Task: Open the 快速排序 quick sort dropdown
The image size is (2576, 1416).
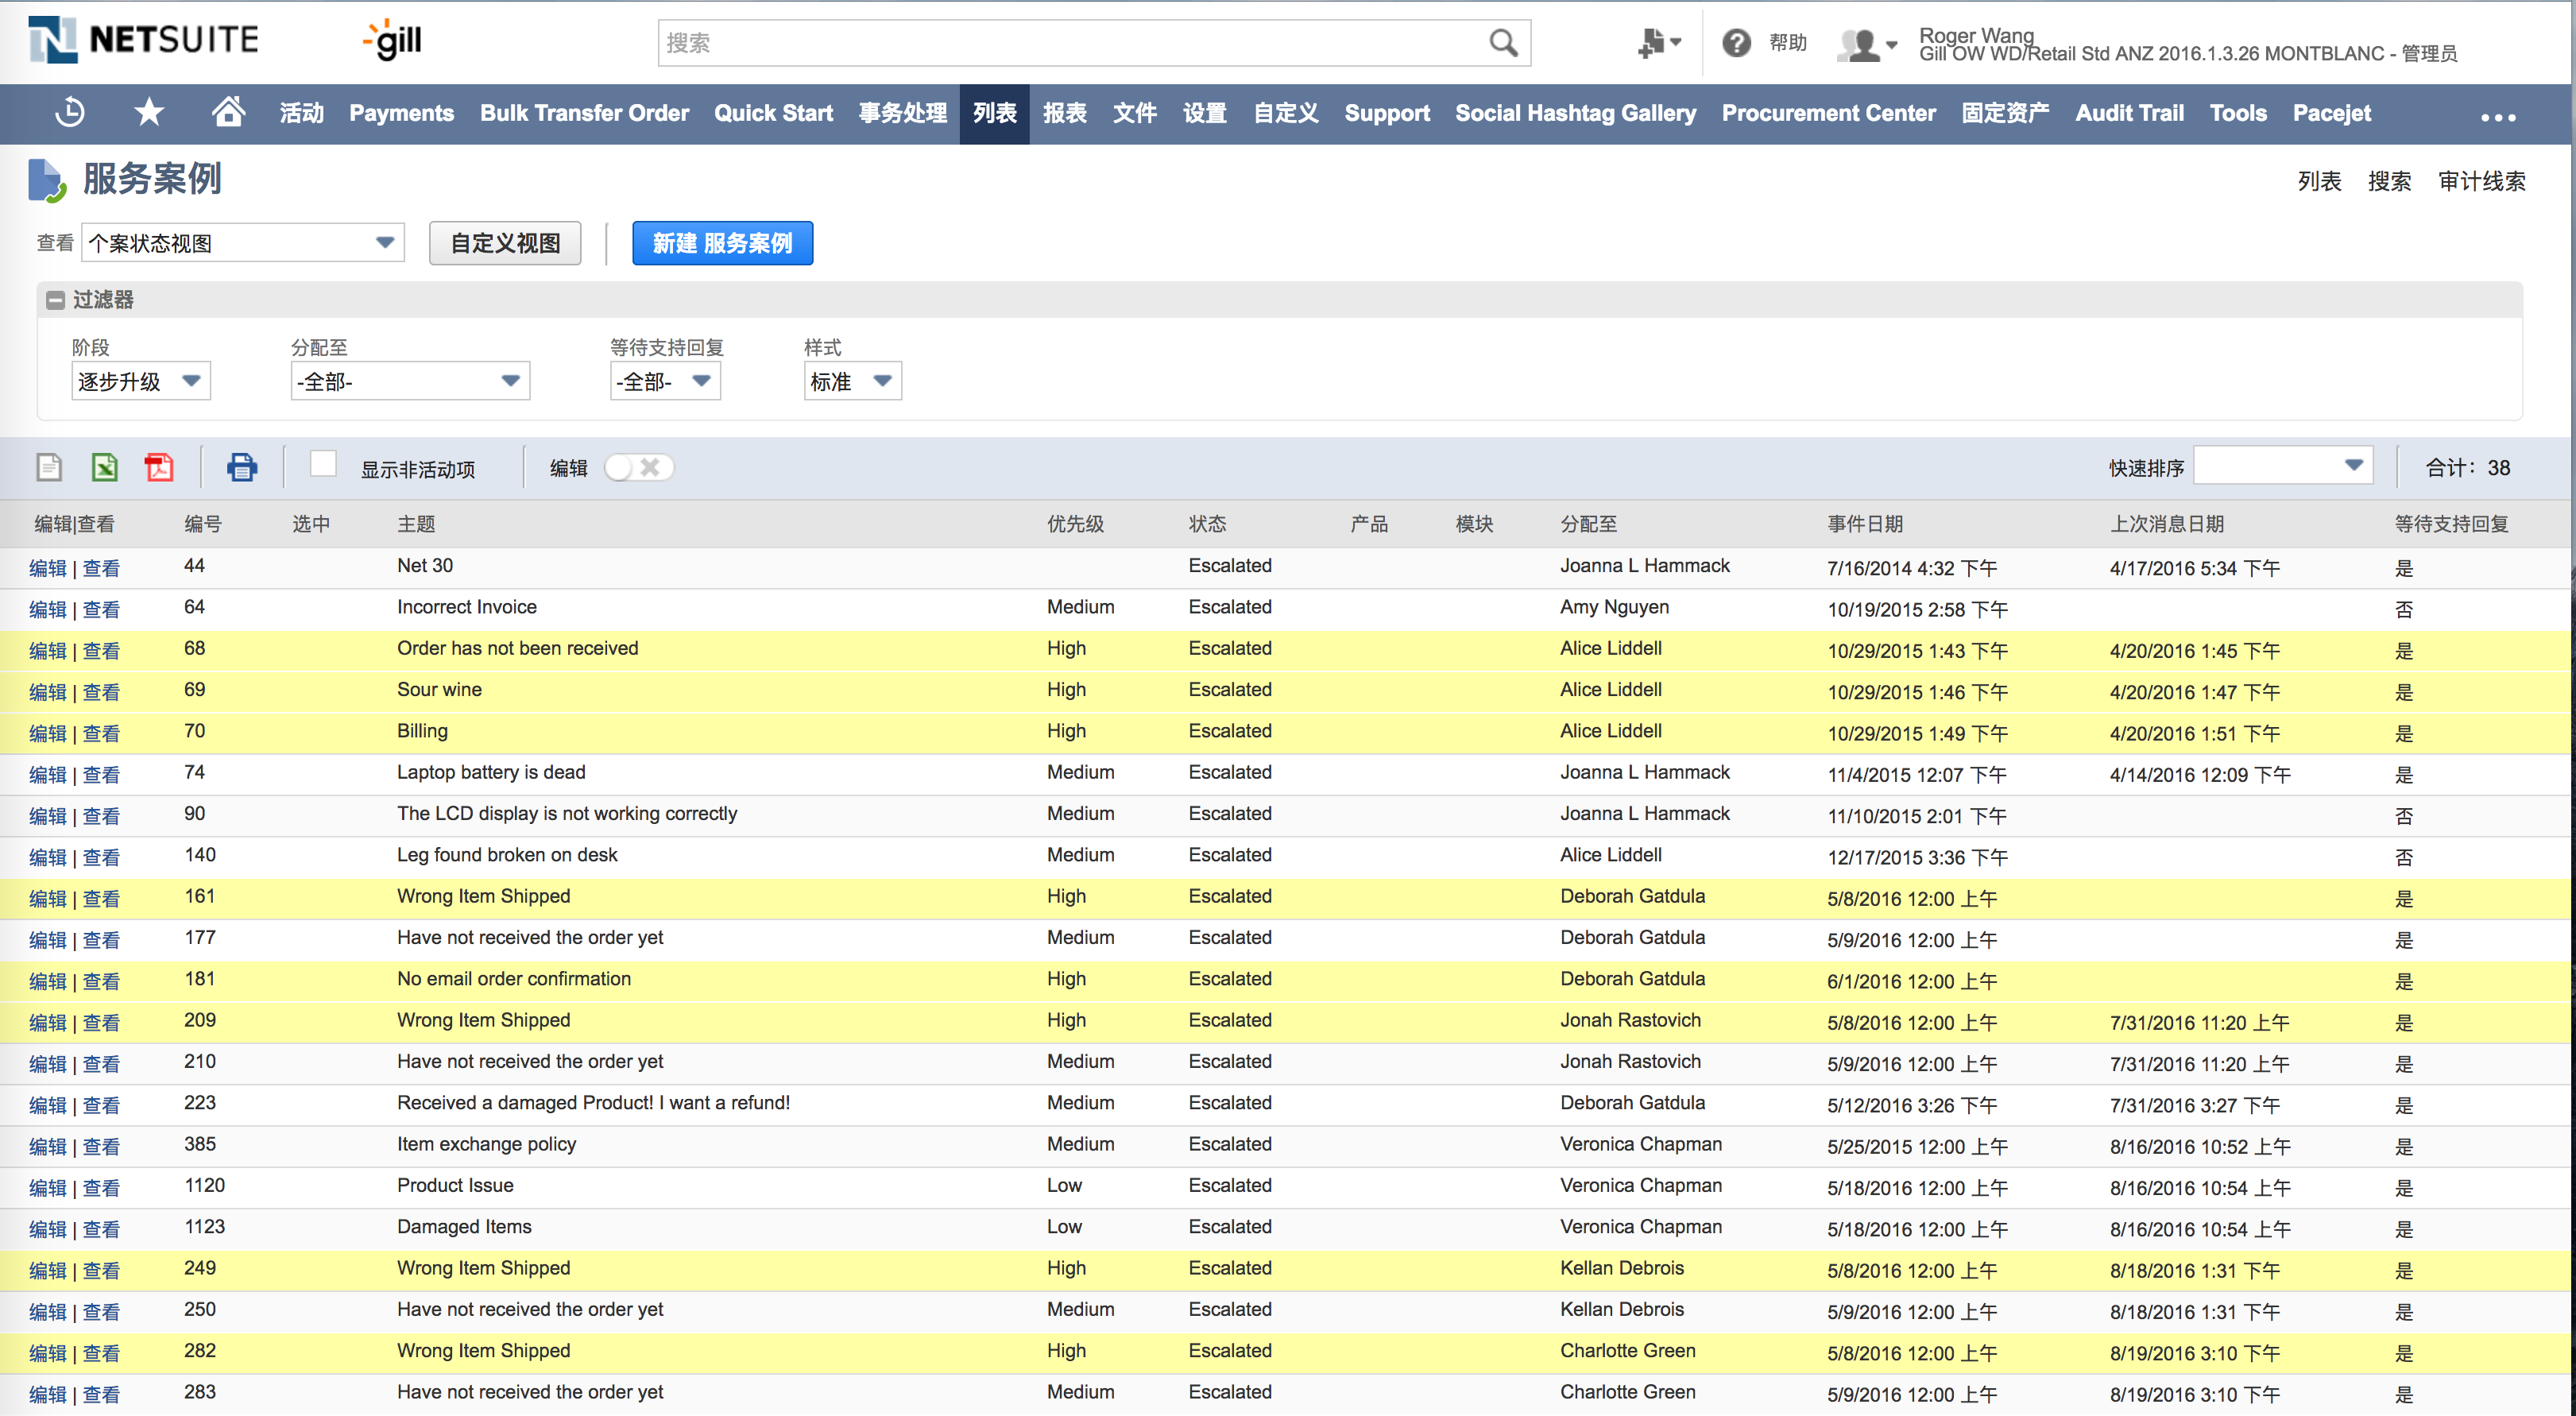Action: (x=2282, y=466)
